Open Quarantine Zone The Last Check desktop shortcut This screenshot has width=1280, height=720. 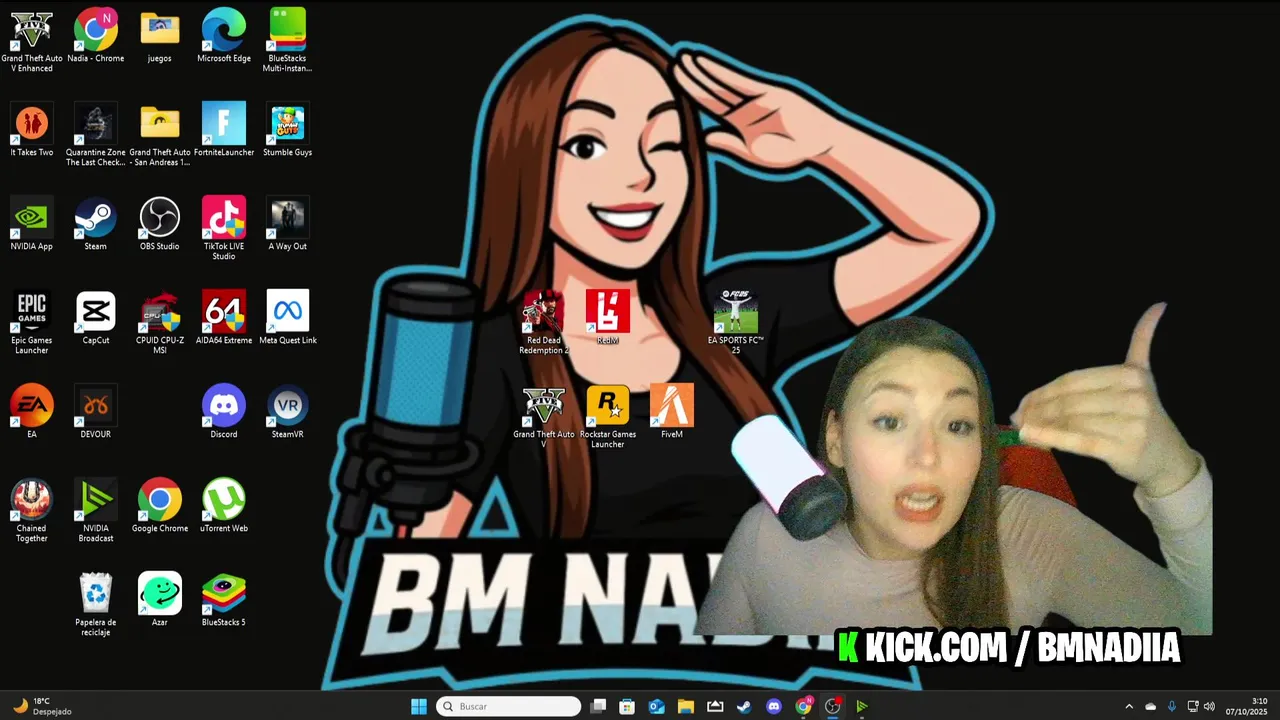96,134
